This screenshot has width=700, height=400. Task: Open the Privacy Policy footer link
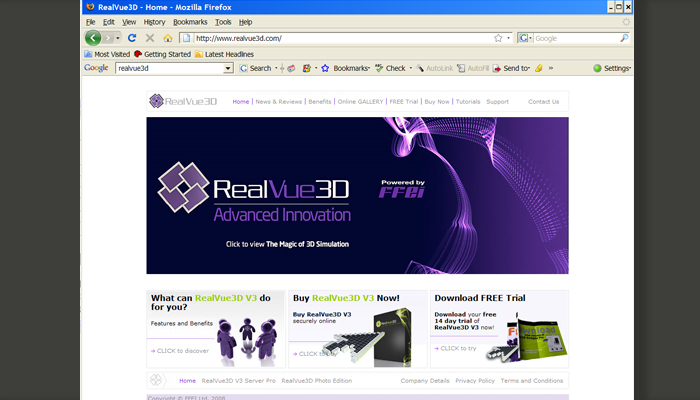[475, 381]
